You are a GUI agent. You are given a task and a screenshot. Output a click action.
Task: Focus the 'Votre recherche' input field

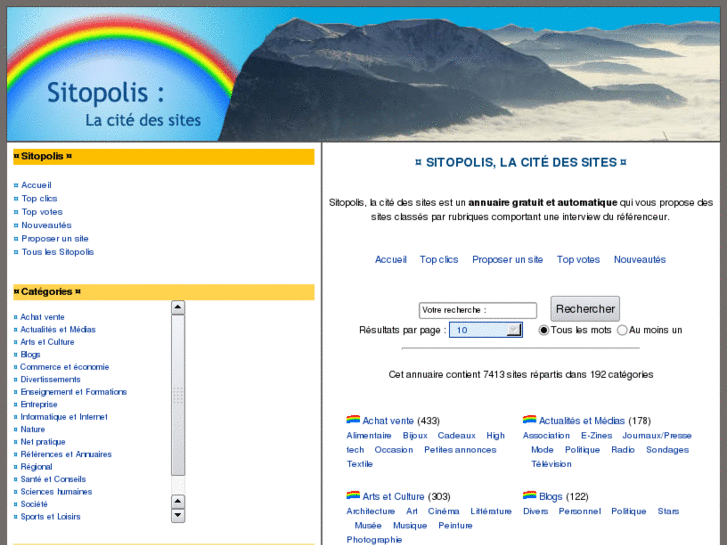tap(478, 310)
